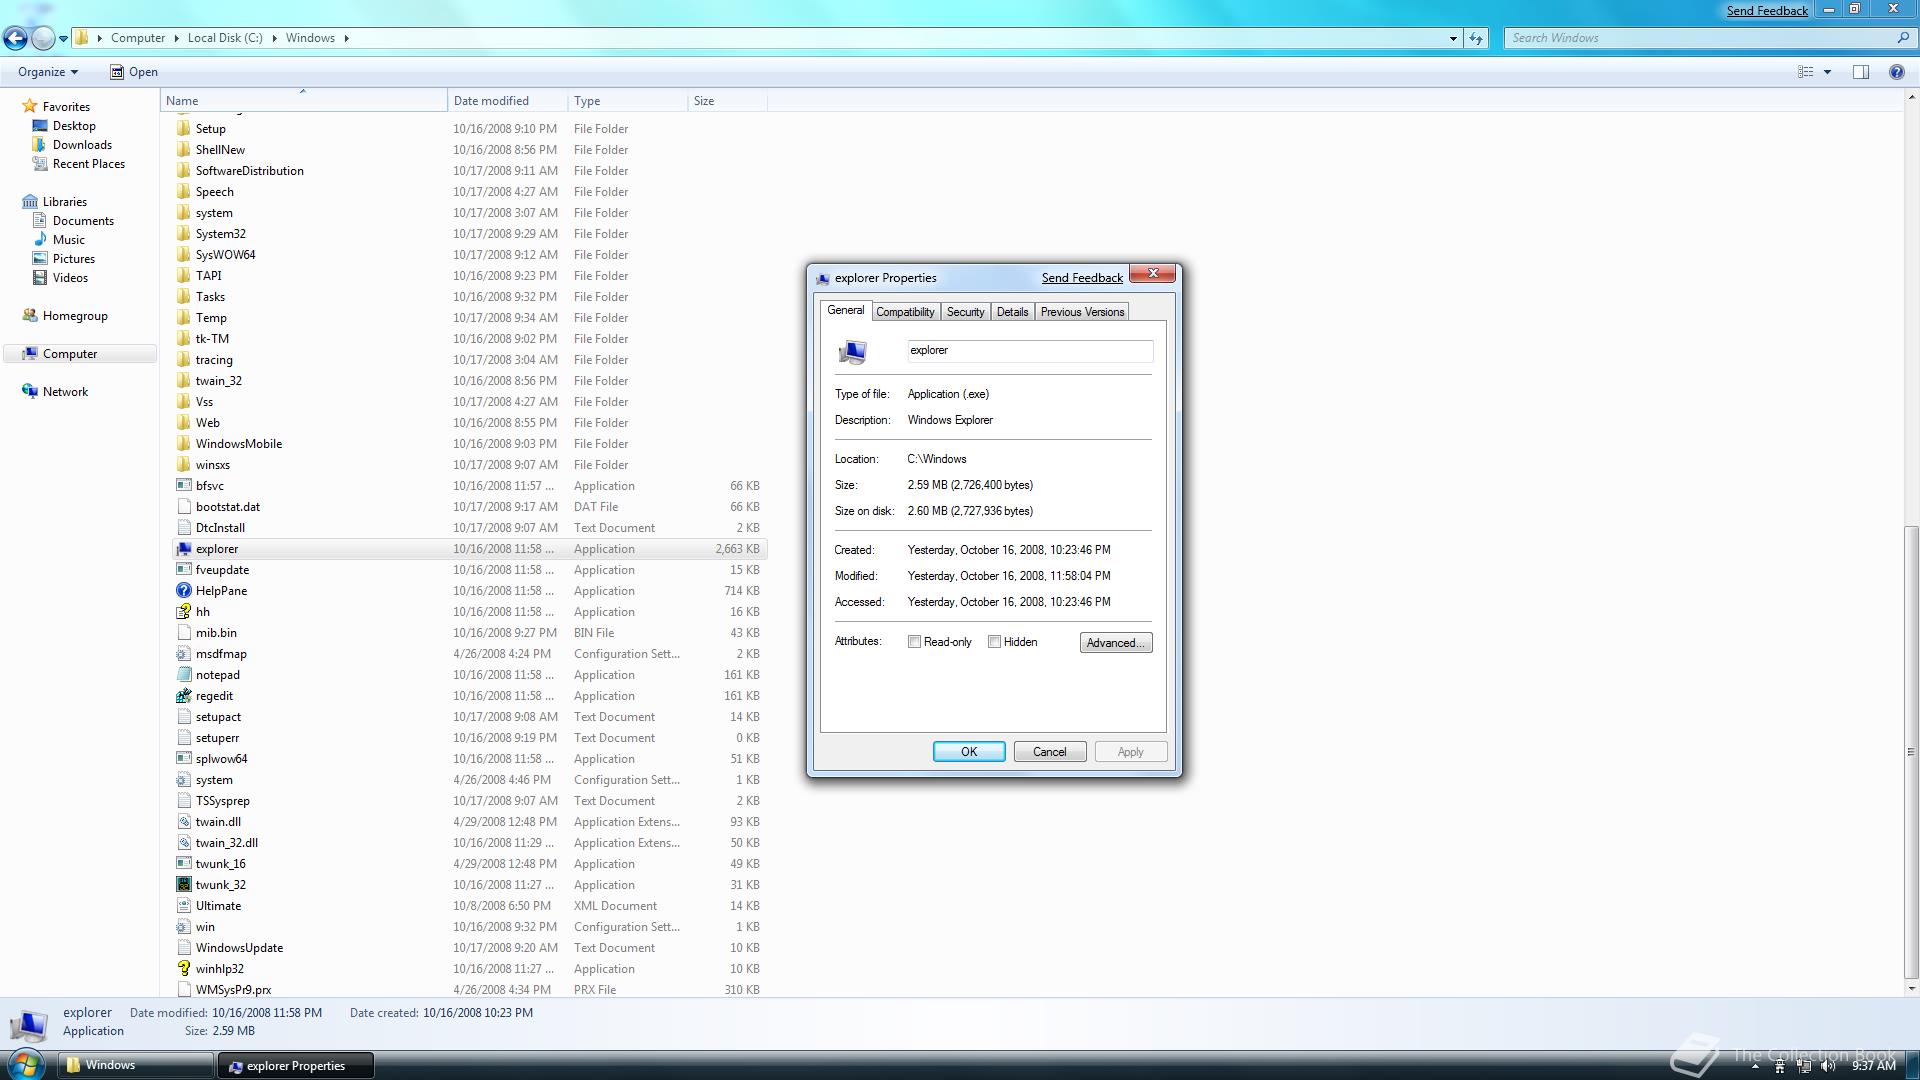Select the twunk_32 file icon
The height and width of the screenshot is (1080, 1920).
pos(184,885)
